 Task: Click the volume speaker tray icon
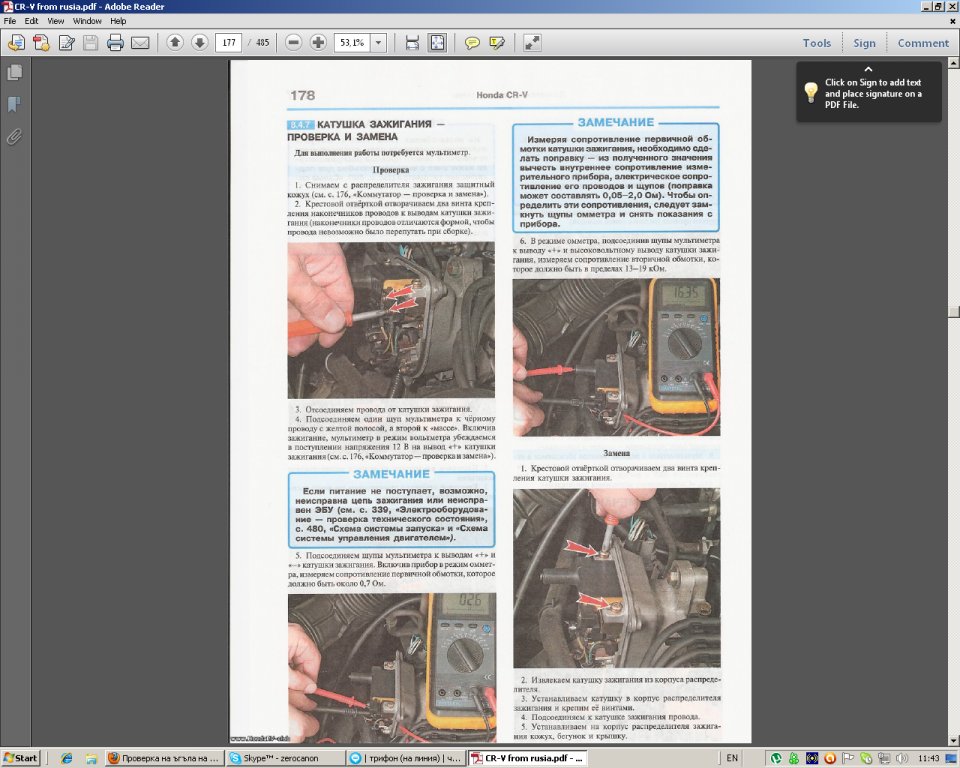coord(902,758)
